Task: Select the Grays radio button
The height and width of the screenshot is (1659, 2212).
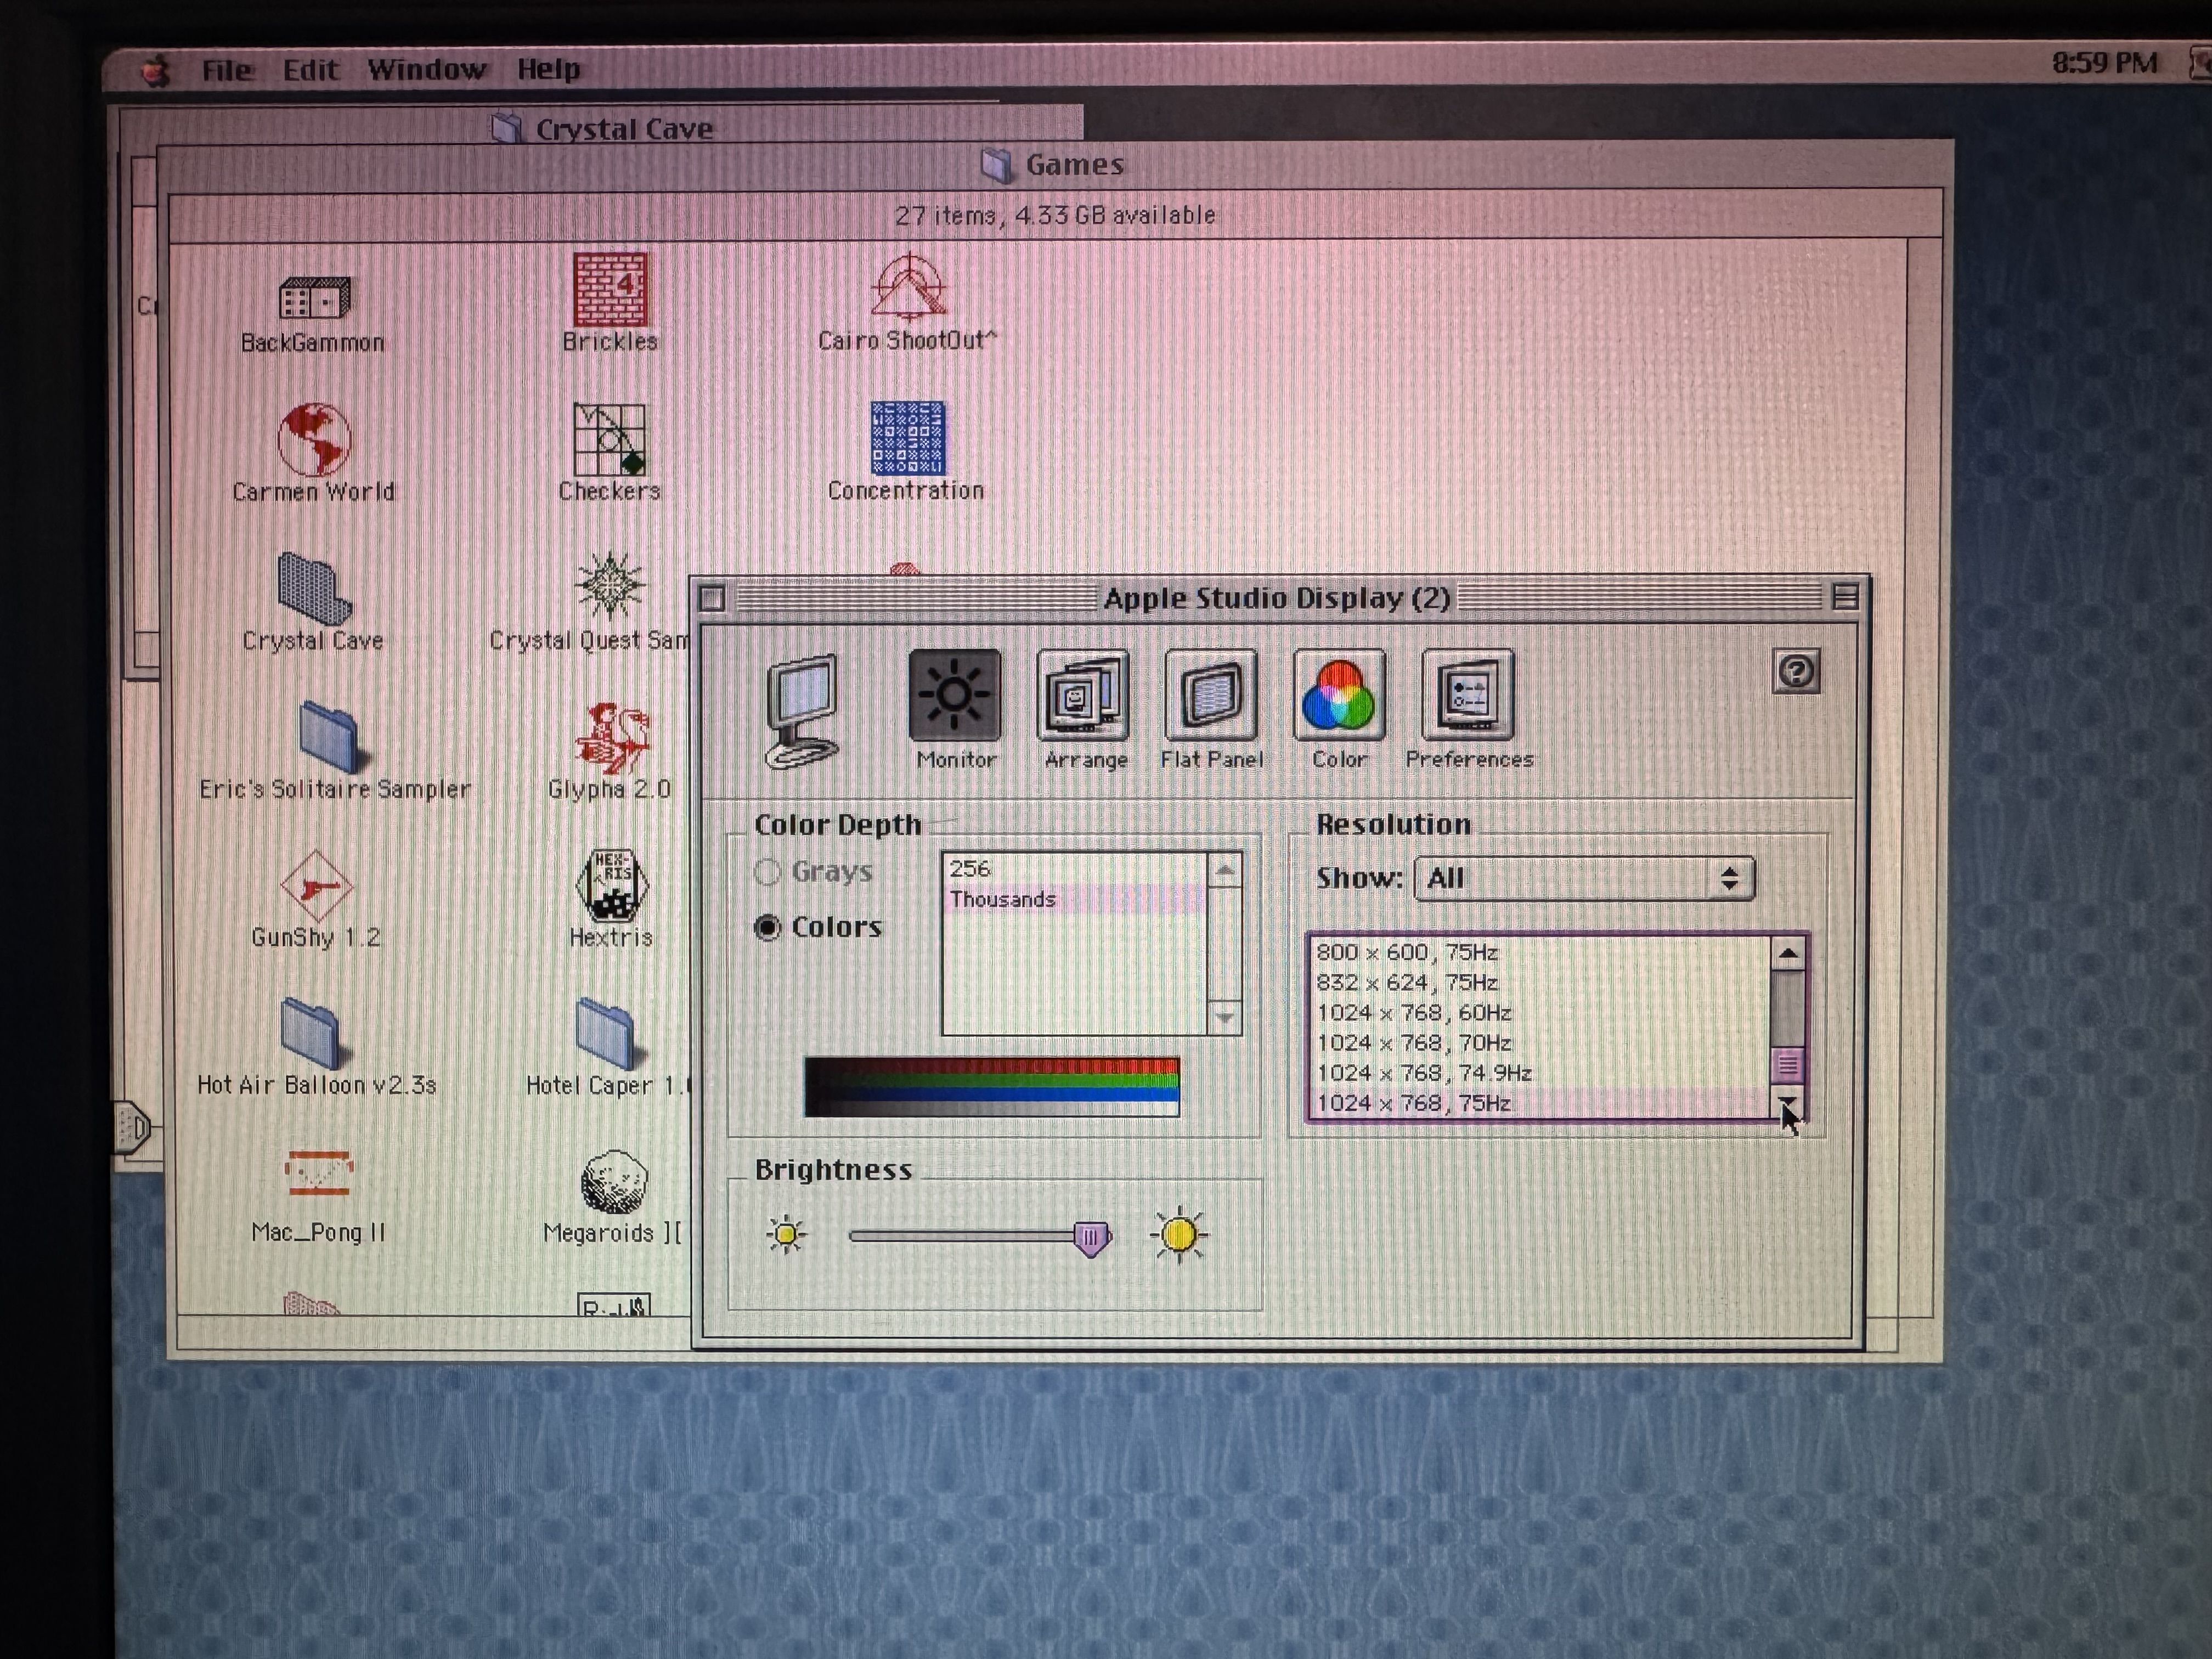Action: pos(768,872)
